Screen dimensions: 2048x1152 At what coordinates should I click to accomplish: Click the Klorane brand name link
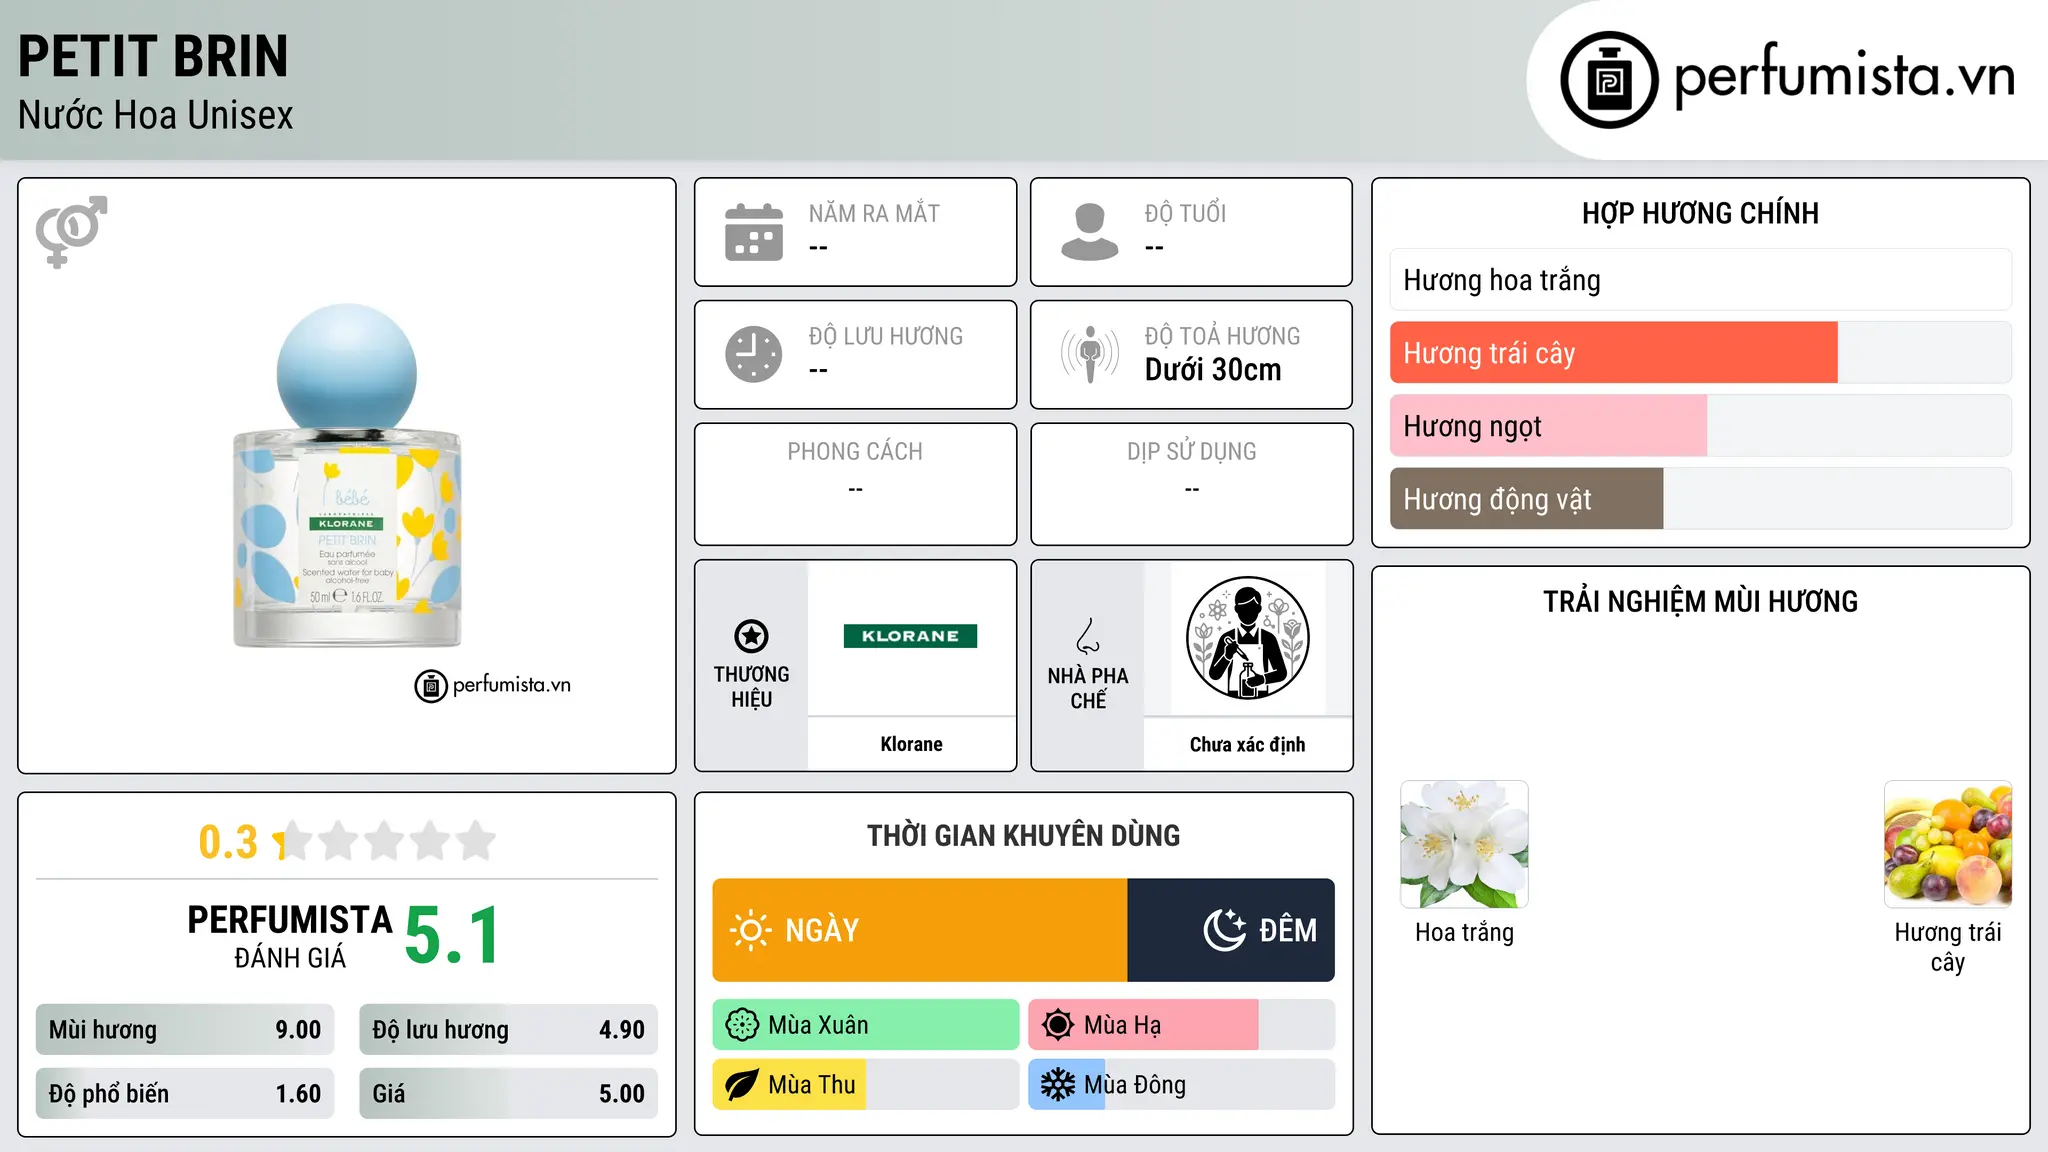[911, 744]
